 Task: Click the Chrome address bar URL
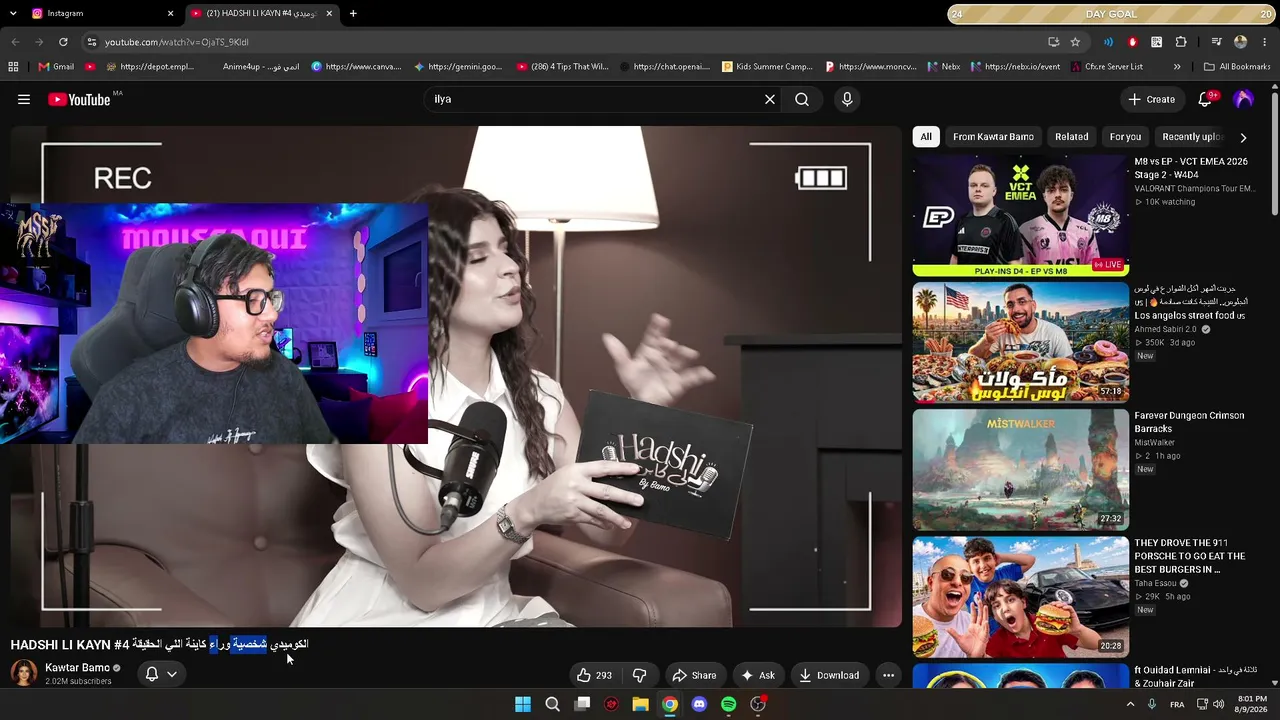click(x=177, y=42)
